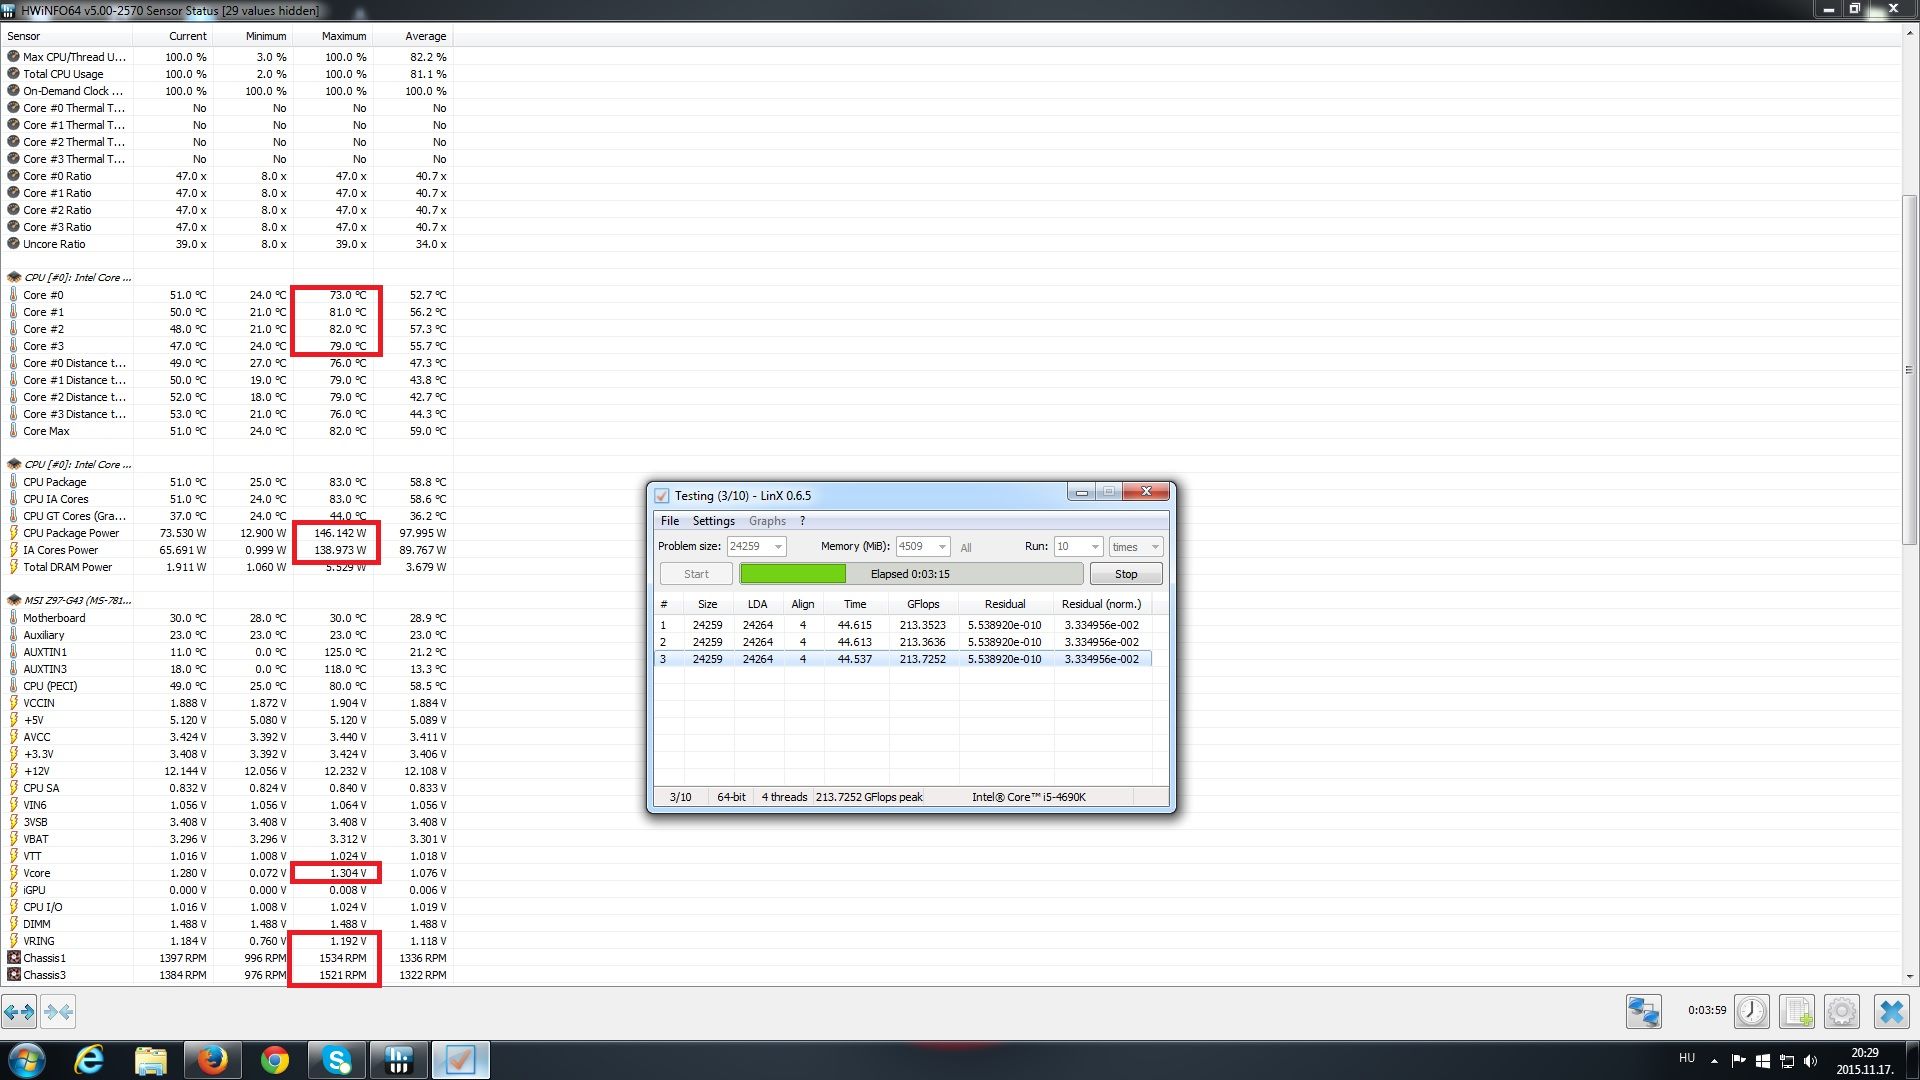Open the Run count dropdown
This screenshot has width=1920, height=1080.
(1095, 547)
